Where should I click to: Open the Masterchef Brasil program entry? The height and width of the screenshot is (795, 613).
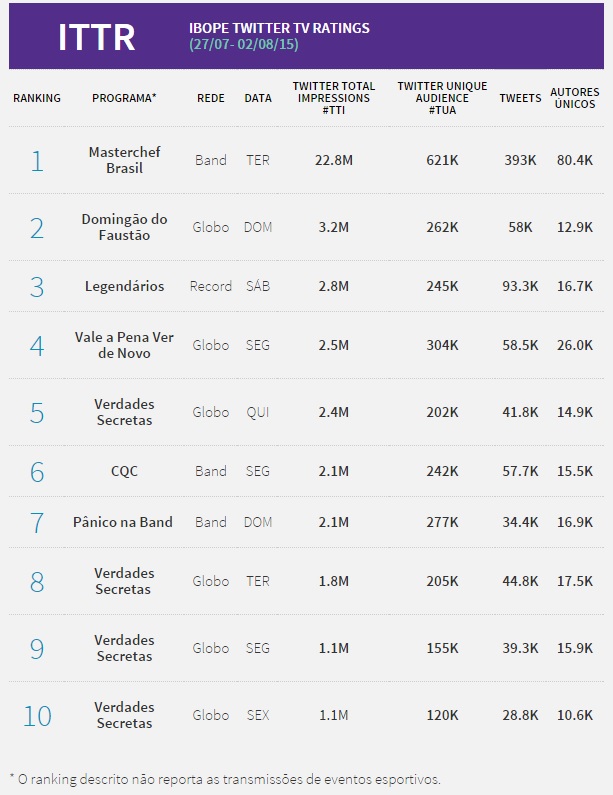tap(124, 160)
